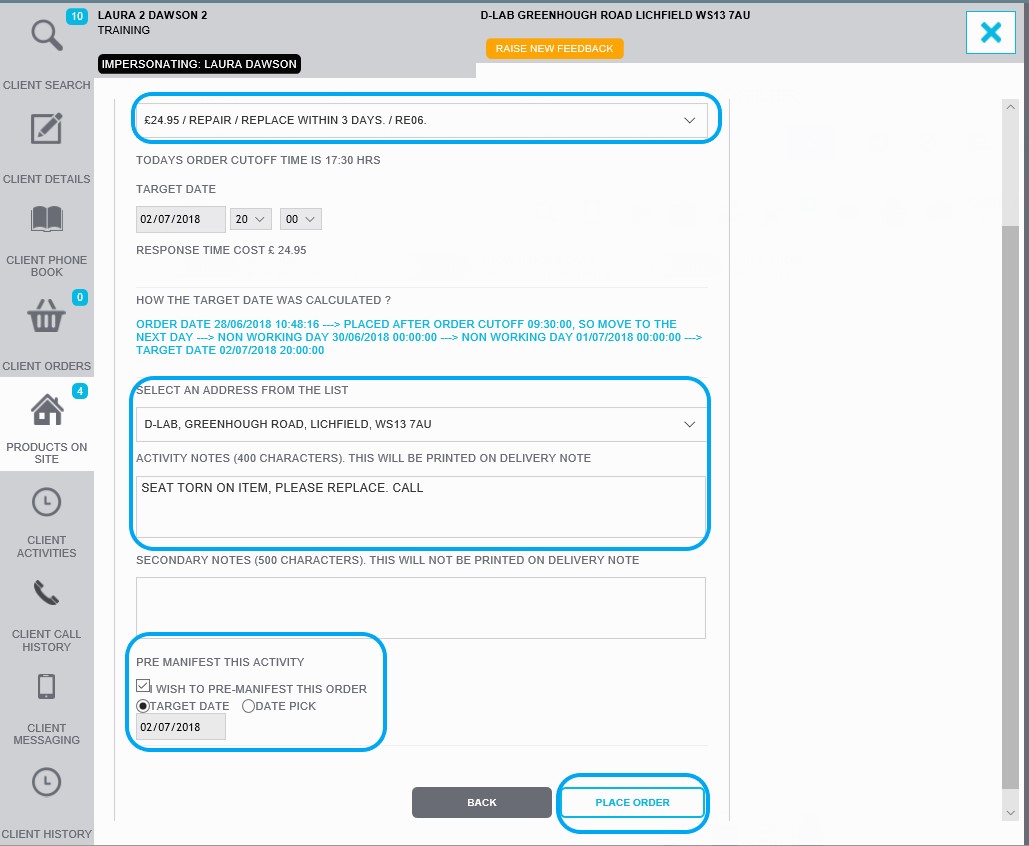Expand the D-LAB address dropdown

click(x=422, y=424)
